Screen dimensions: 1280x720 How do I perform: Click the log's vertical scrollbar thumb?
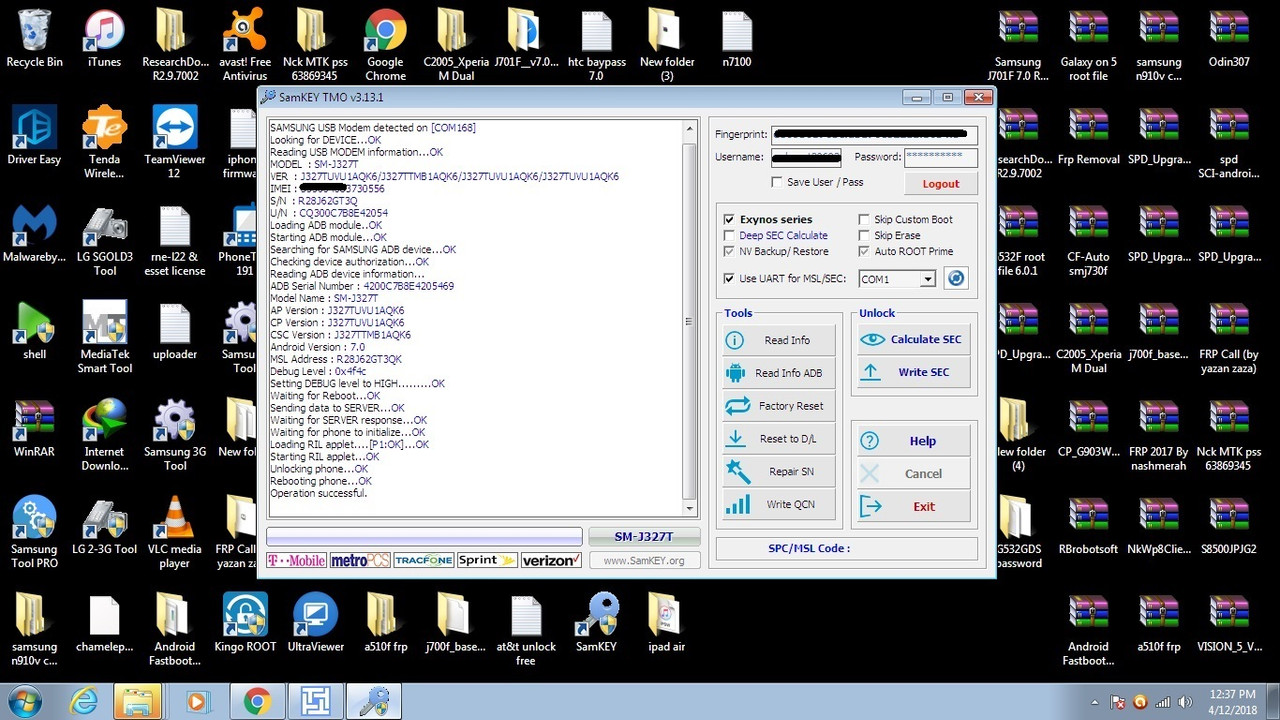pos(689,320)
